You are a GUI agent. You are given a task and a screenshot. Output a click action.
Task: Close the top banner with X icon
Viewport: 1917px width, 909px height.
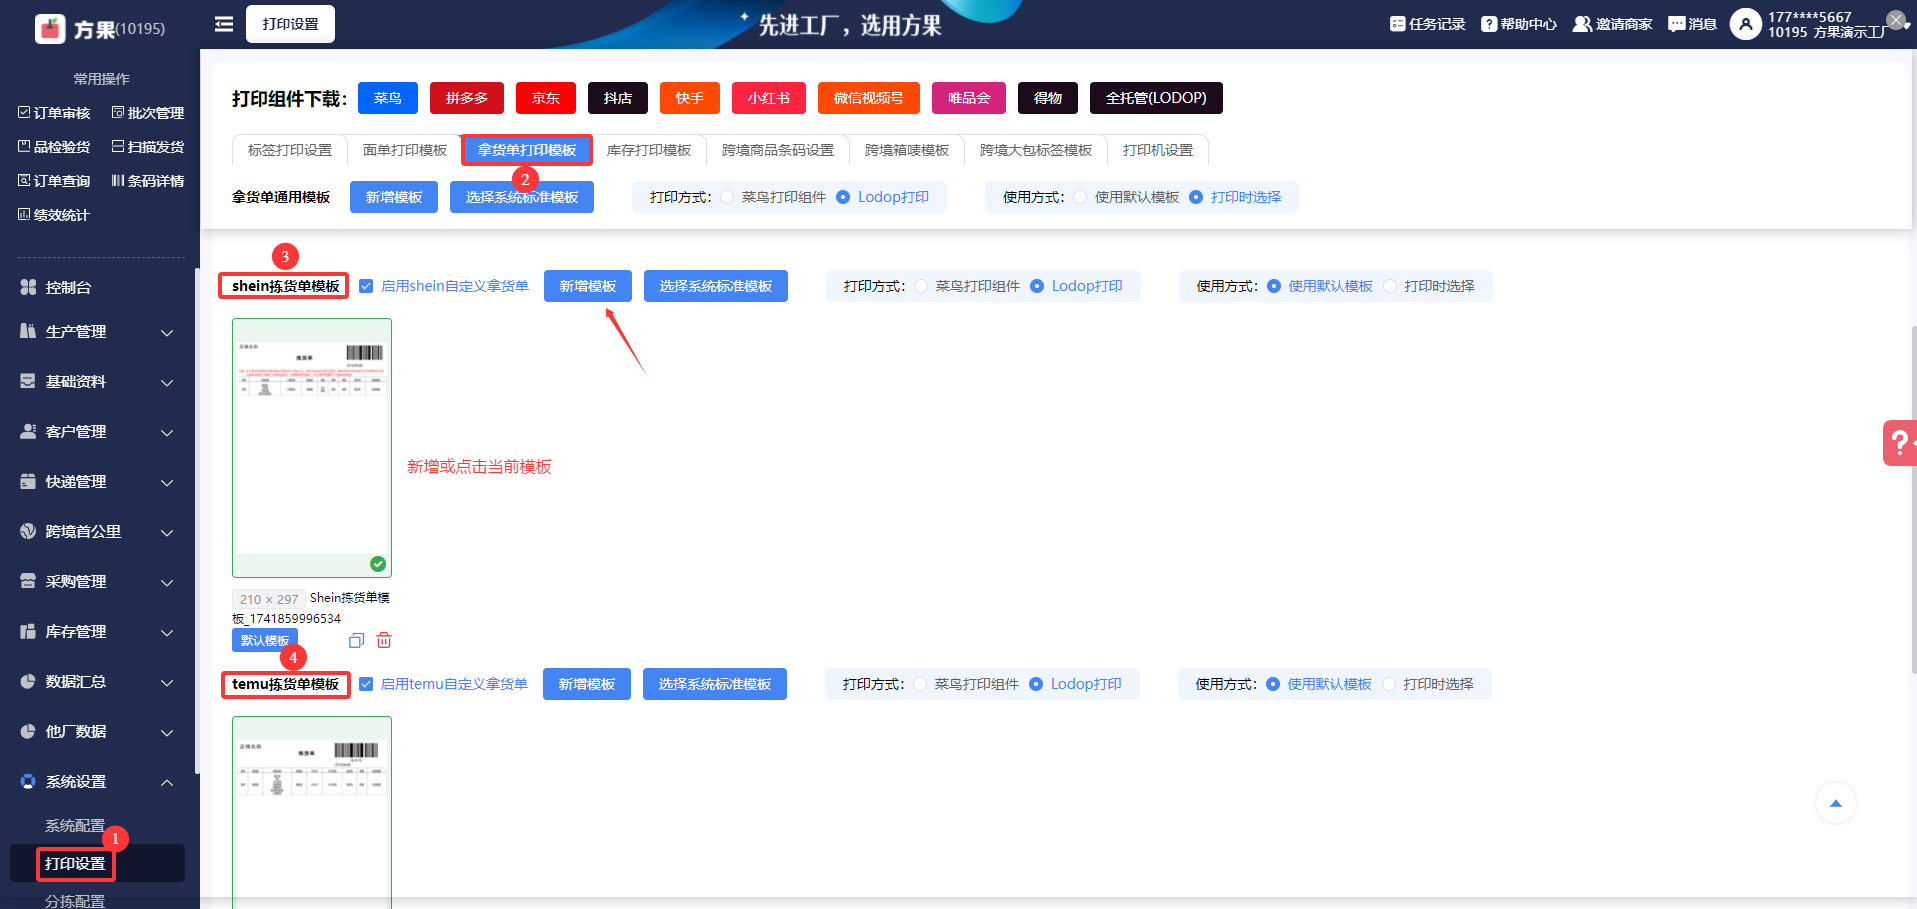point(1895,20)
